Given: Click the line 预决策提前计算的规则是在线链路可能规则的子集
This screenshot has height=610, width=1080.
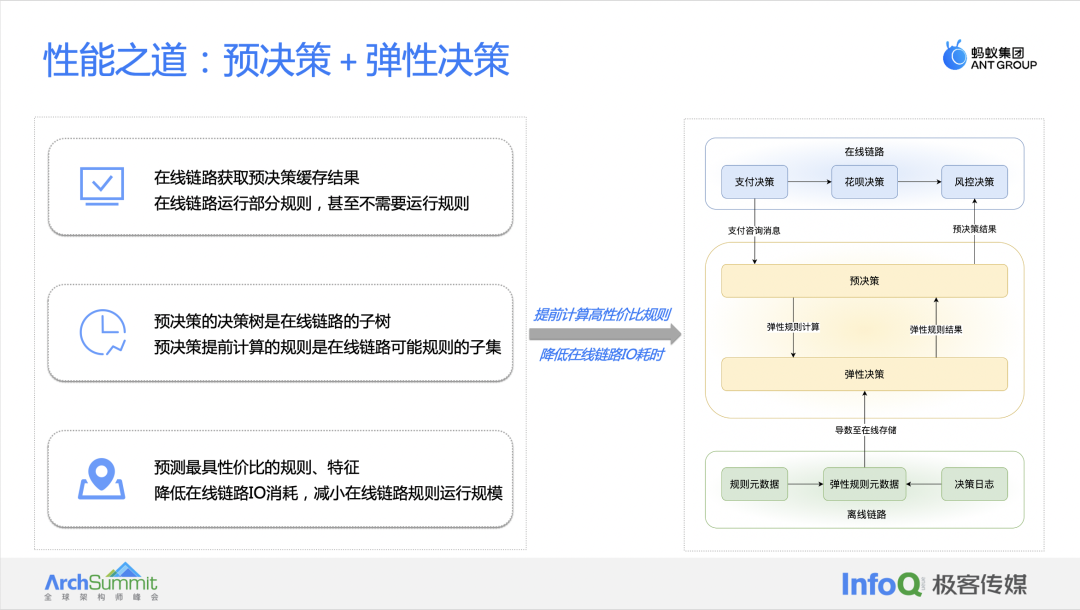Looking at the screenshot, I should click(327, 348).
